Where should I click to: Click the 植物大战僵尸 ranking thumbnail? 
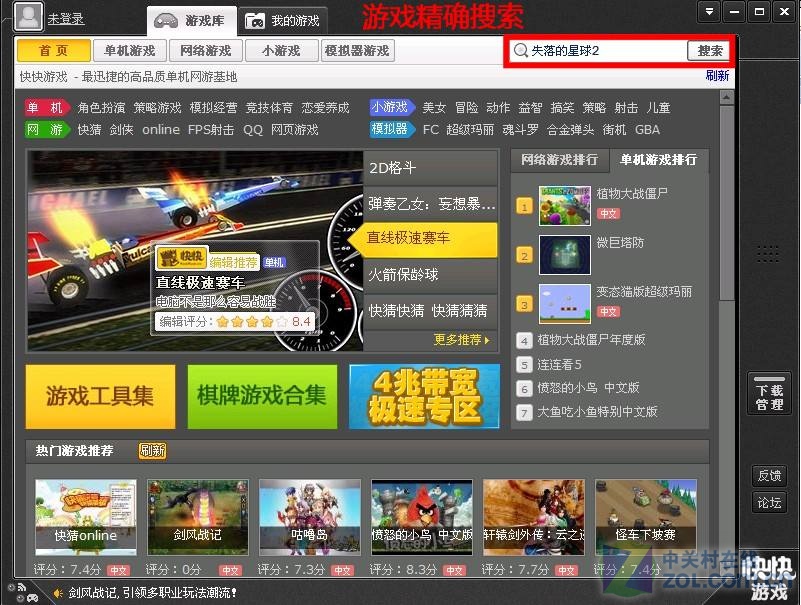click(x=565, y=206)
